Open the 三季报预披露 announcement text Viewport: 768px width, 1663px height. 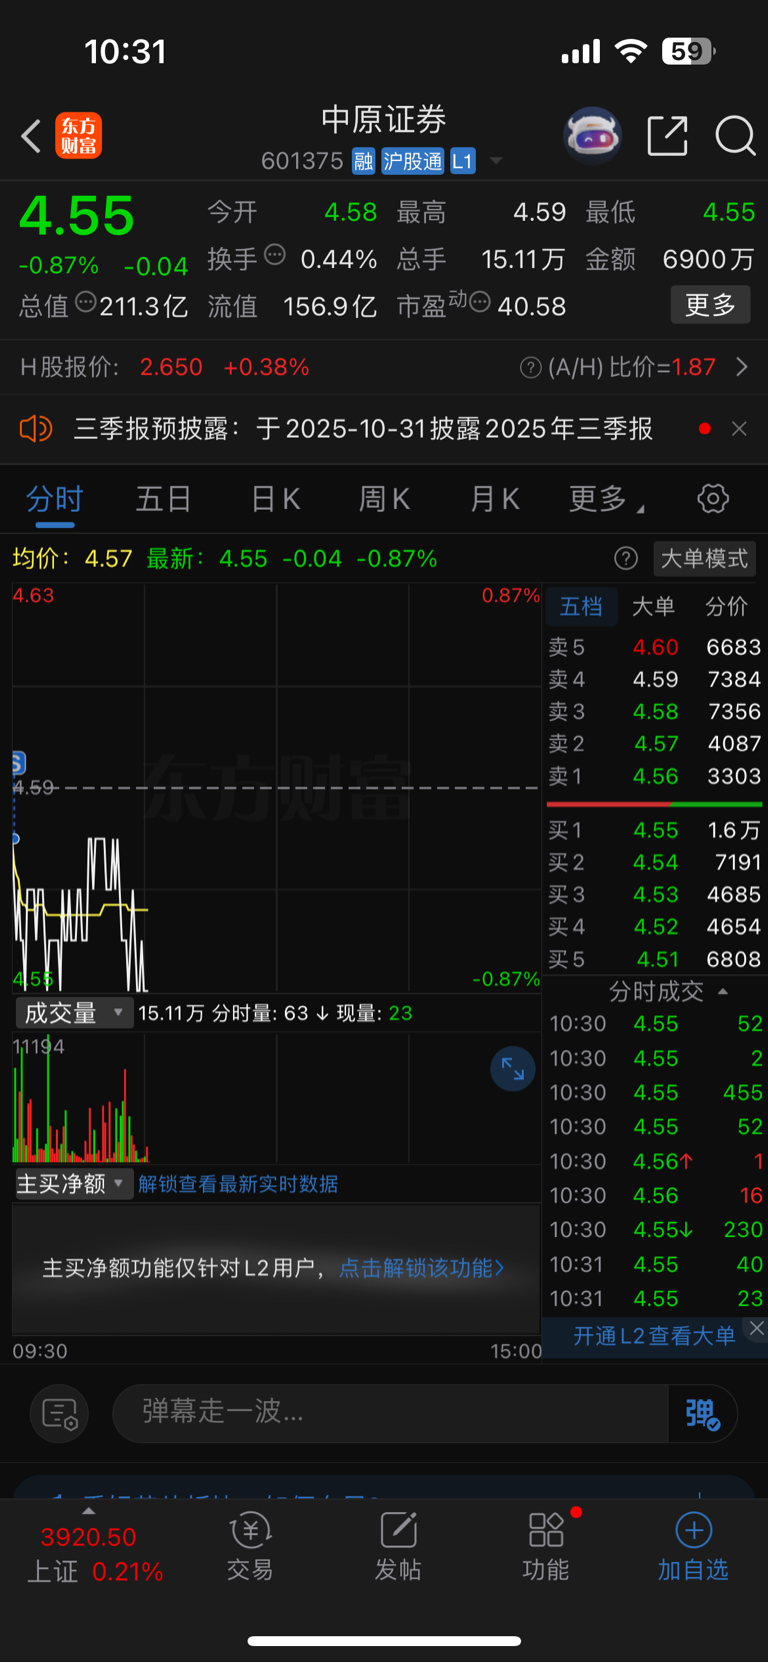pyautogui.click(x=363, y=429)
